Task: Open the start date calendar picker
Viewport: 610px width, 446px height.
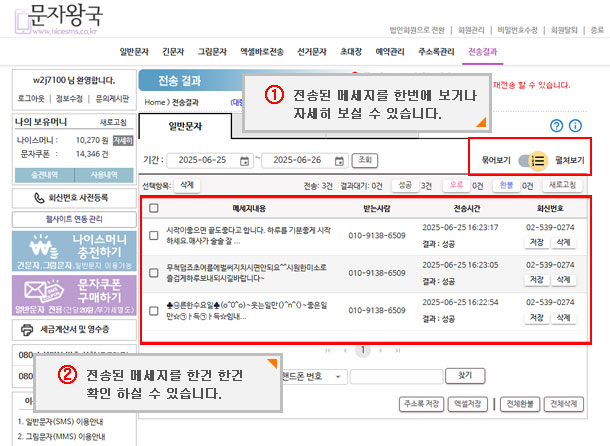Action: coord(246,160)
